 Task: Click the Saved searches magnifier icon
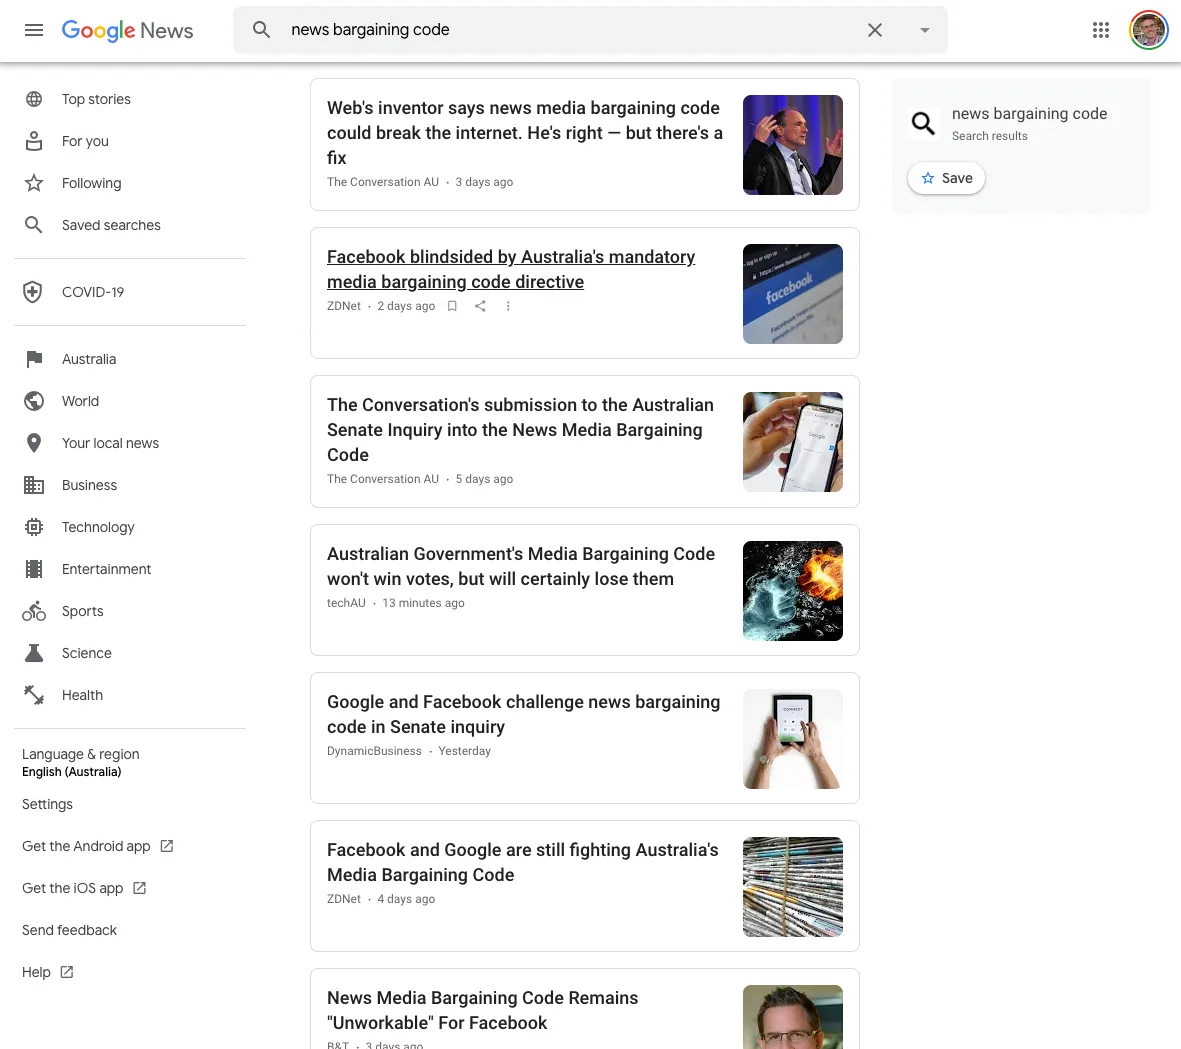[34, 224]
